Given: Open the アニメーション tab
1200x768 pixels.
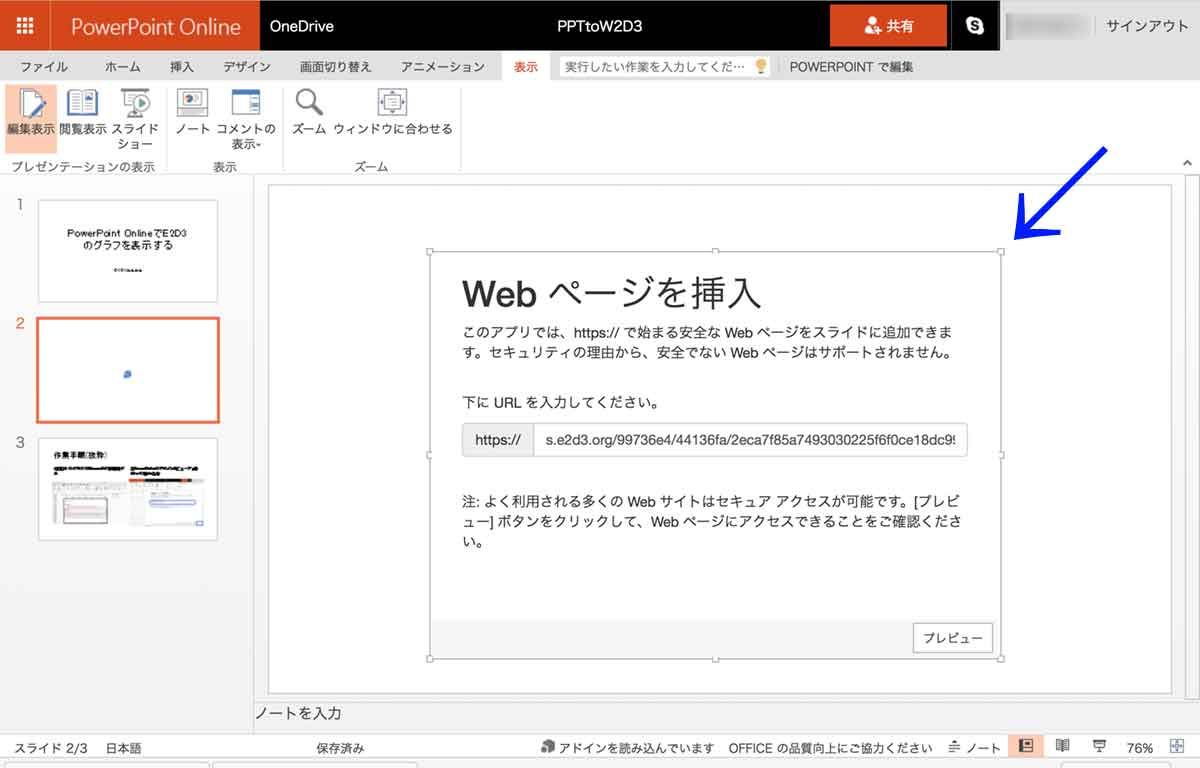Looking at the screenshot, I should click(x=443, y=67).
